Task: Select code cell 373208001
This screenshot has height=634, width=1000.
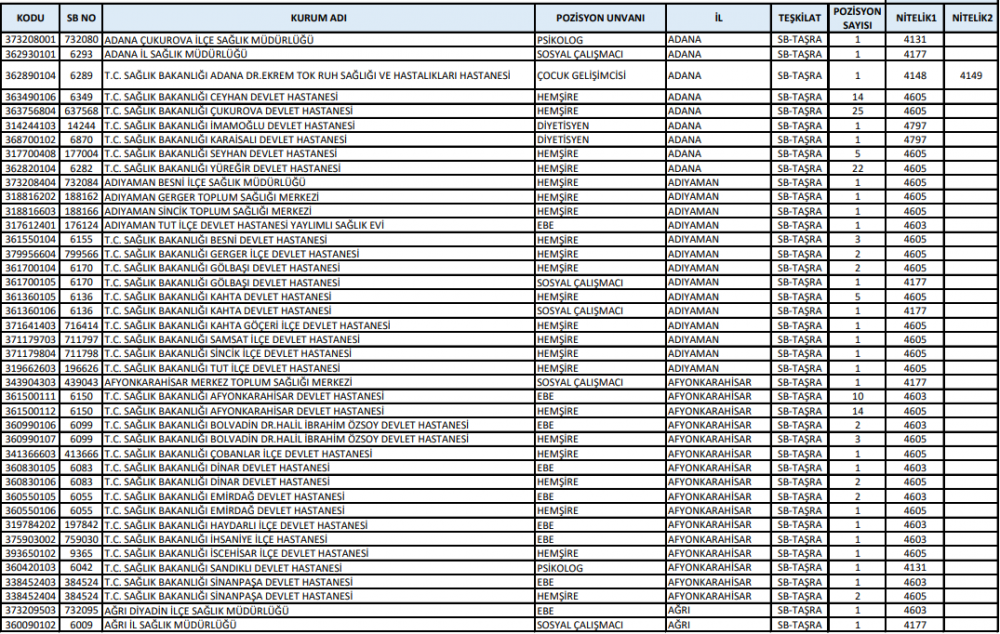Action: [x=31, y=40]
